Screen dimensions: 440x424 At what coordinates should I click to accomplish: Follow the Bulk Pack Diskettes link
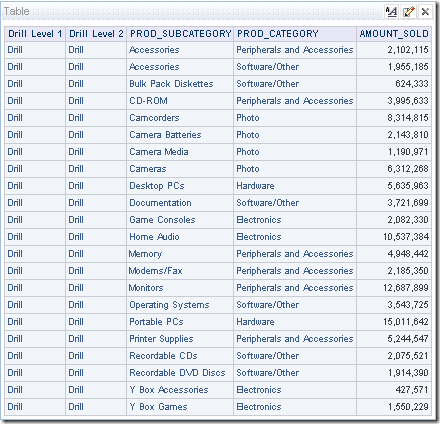[x=171, y=84]
